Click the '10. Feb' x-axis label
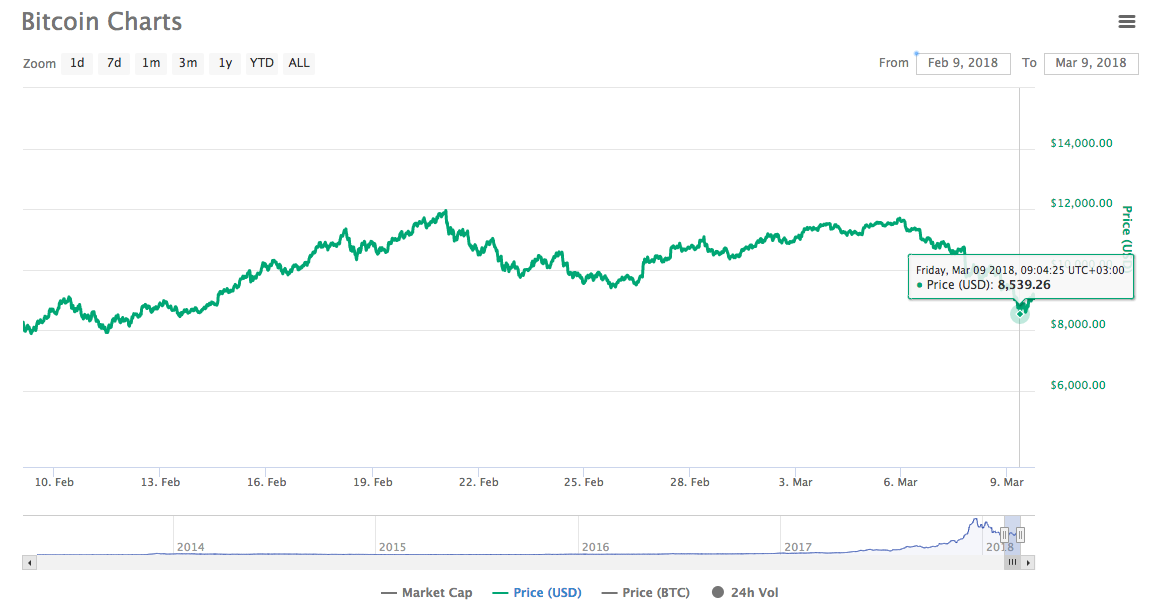The height and width of the screenshot is (606, 1166). tap(54, 482)
